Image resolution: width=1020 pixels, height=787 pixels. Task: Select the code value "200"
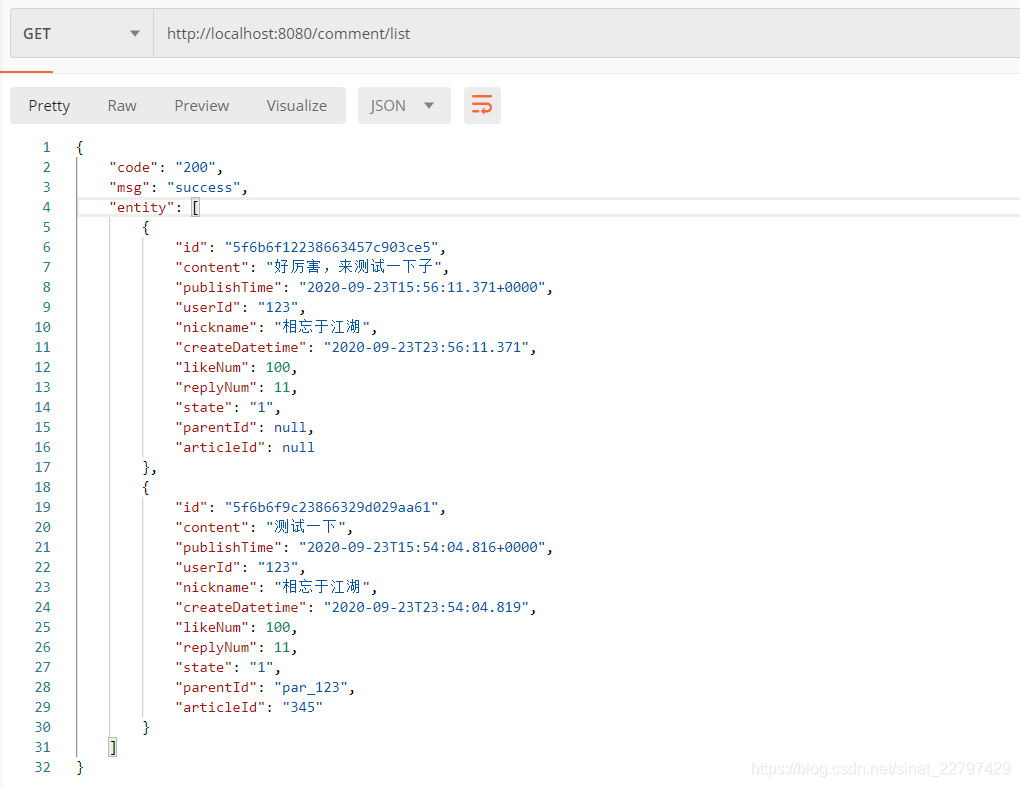[x=196, y=167]
